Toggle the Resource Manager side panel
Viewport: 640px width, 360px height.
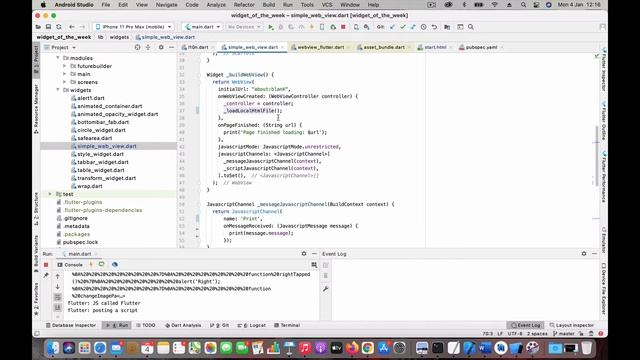(36, 109)
